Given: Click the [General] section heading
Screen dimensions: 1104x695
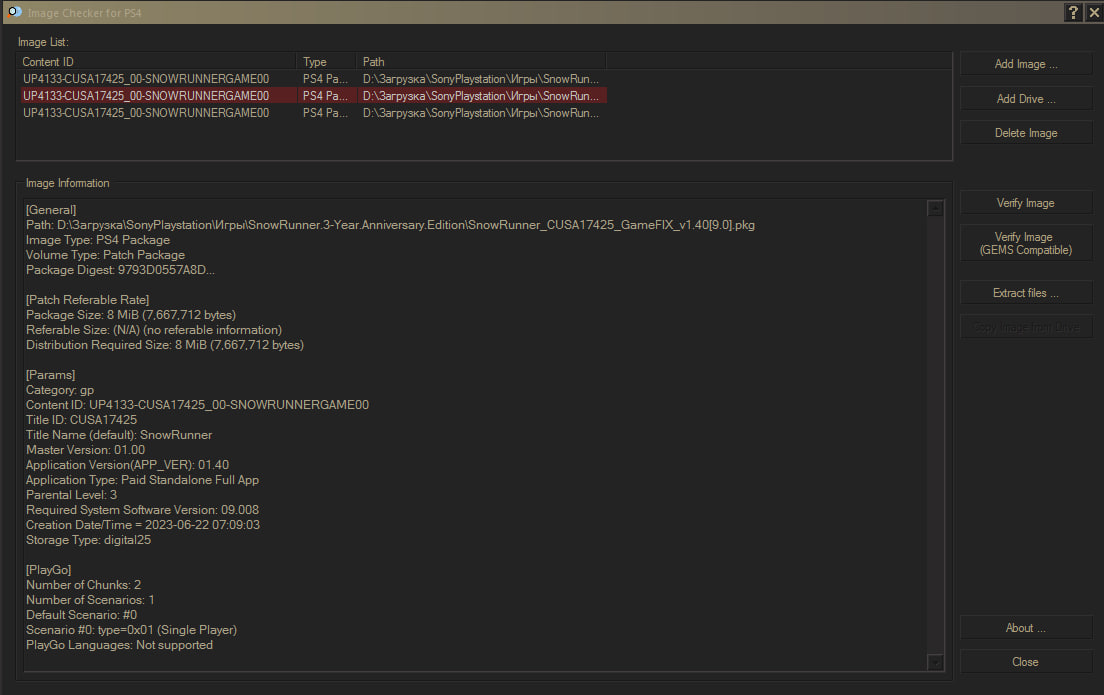Looking at the screenshot, I should tap(51, 210).
